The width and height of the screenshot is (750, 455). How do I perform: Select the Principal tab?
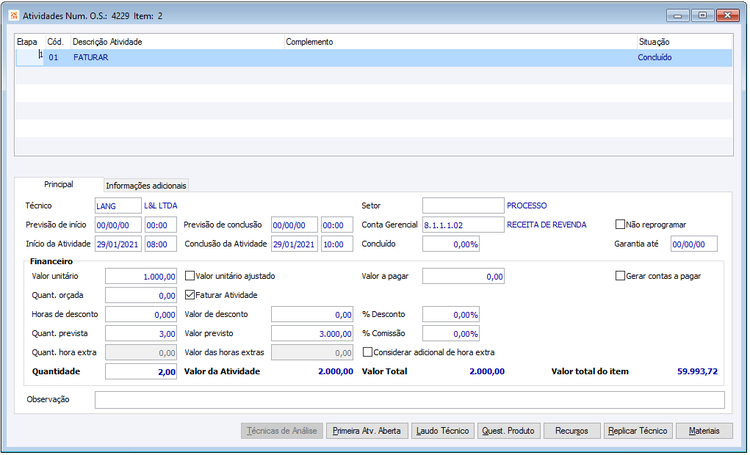(x=59, y=185)
